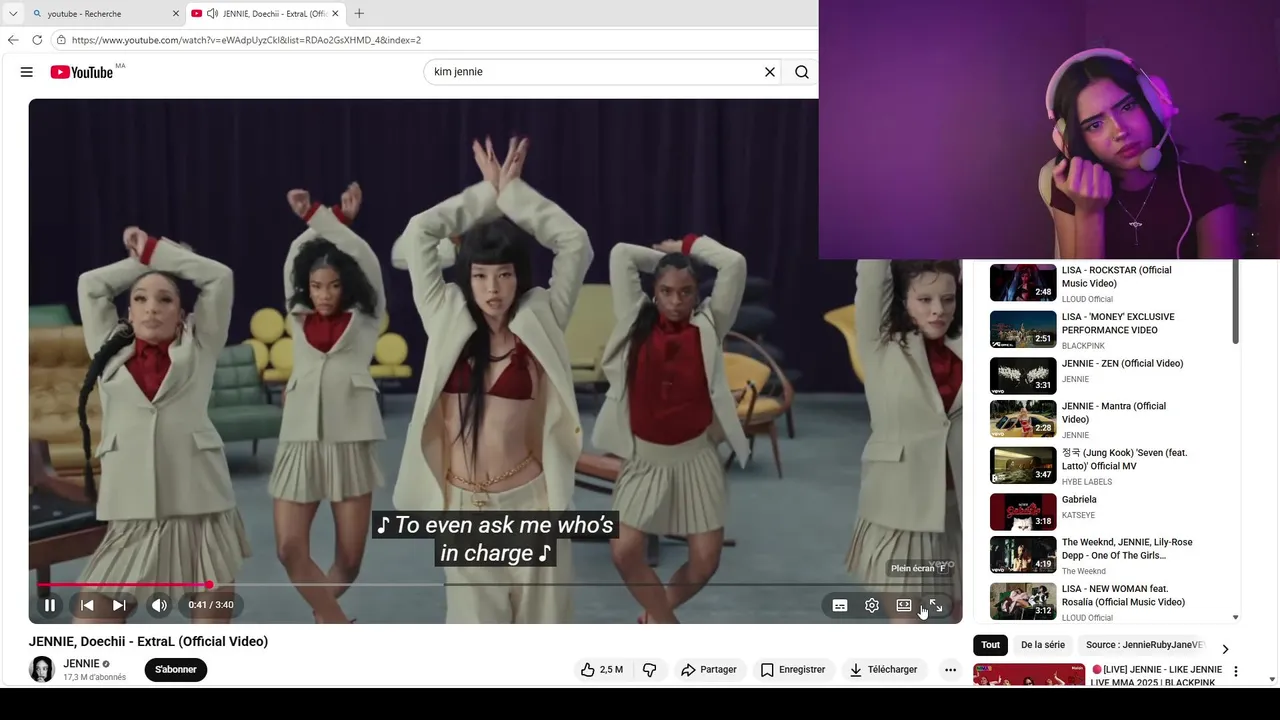The width and height of the screenshot is (1280, 720).
Task: Open LISA - 'MONEY' performance video title
Action: pyautogui.click(x=1118, y=323)
